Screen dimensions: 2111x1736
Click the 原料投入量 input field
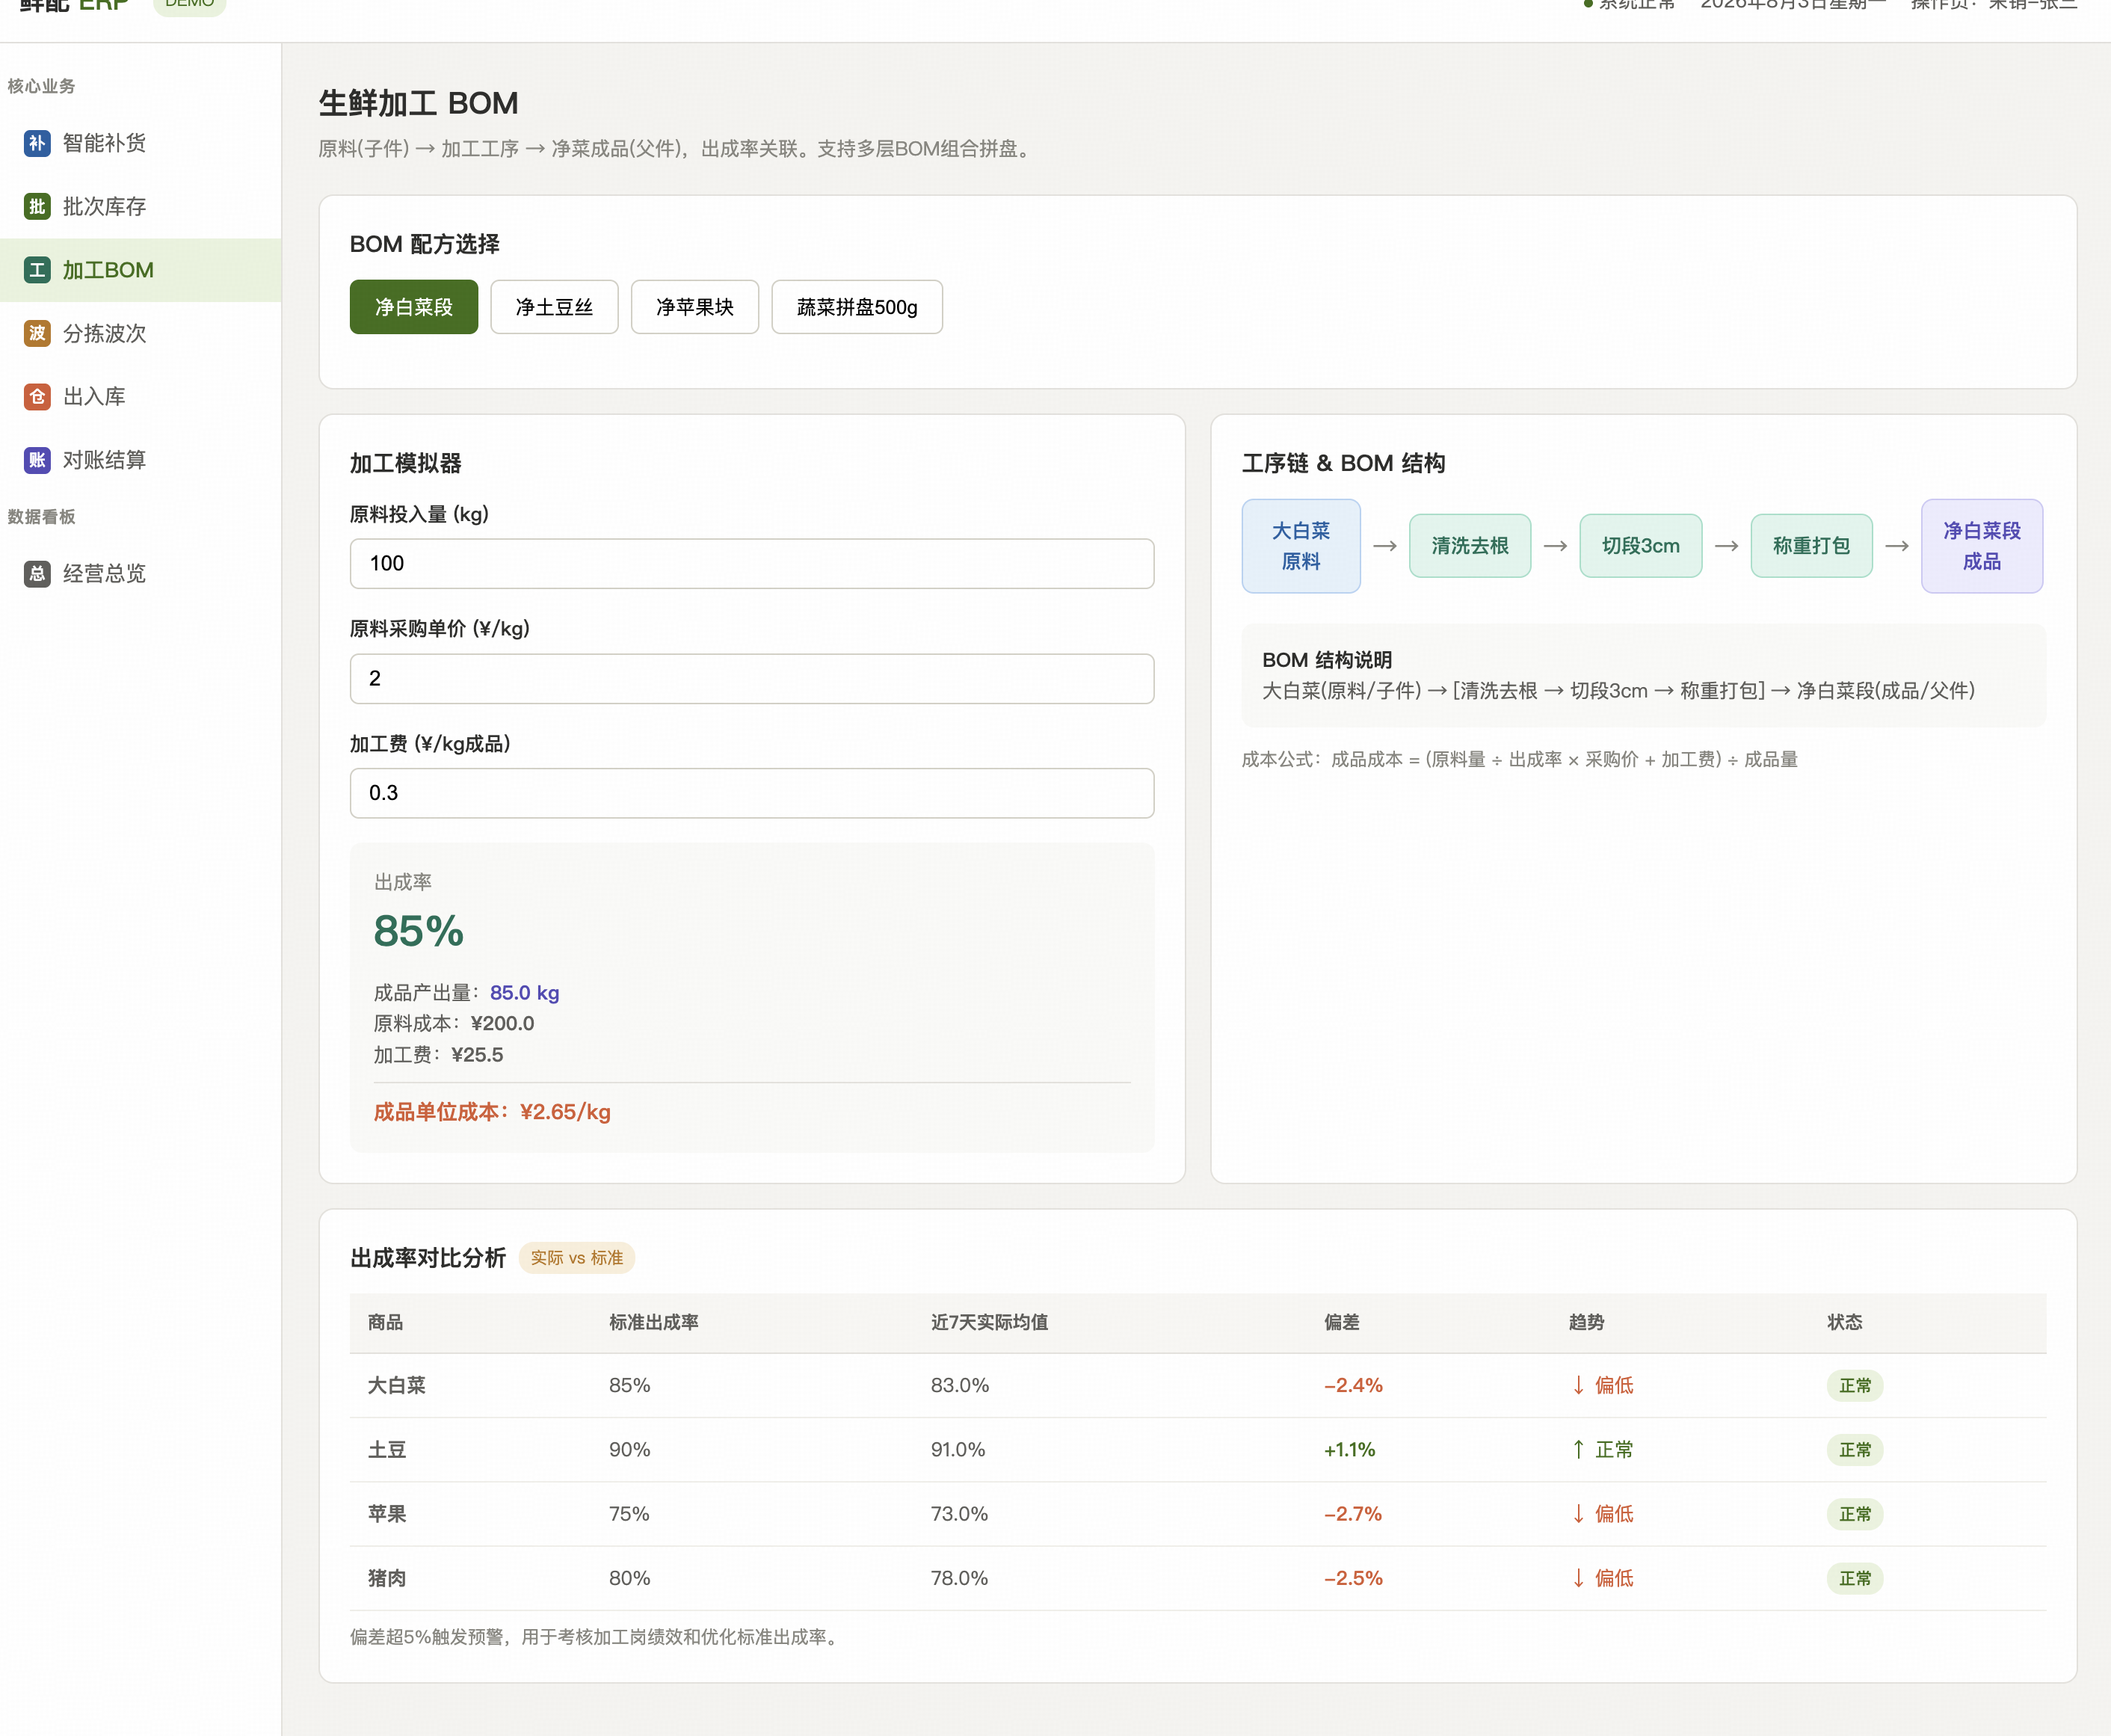[x=752, y=564]
